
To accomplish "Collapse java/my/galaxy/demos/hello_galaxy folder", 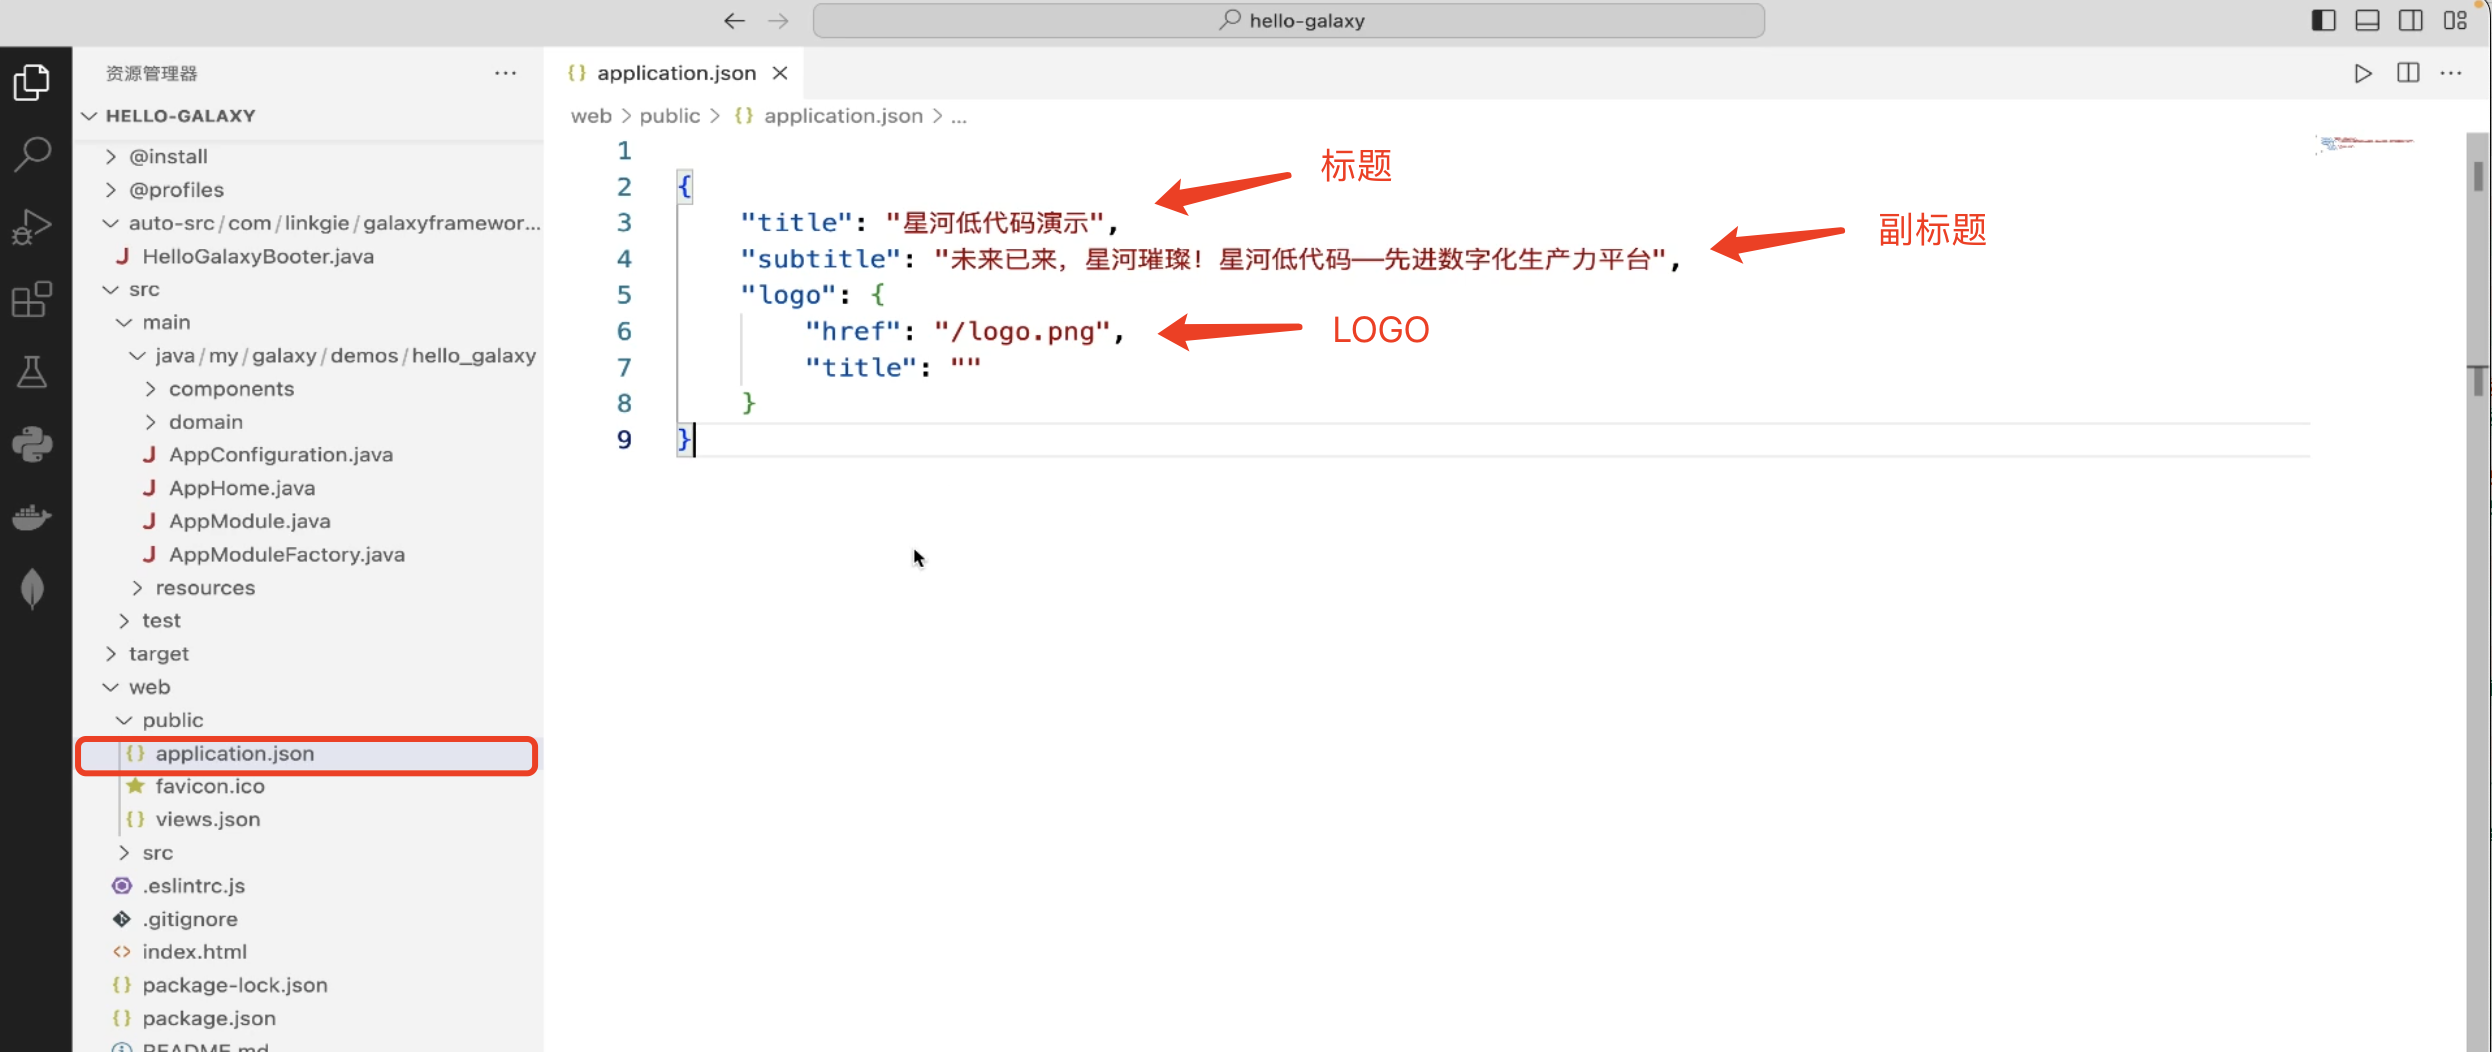I will pos(308,355).
